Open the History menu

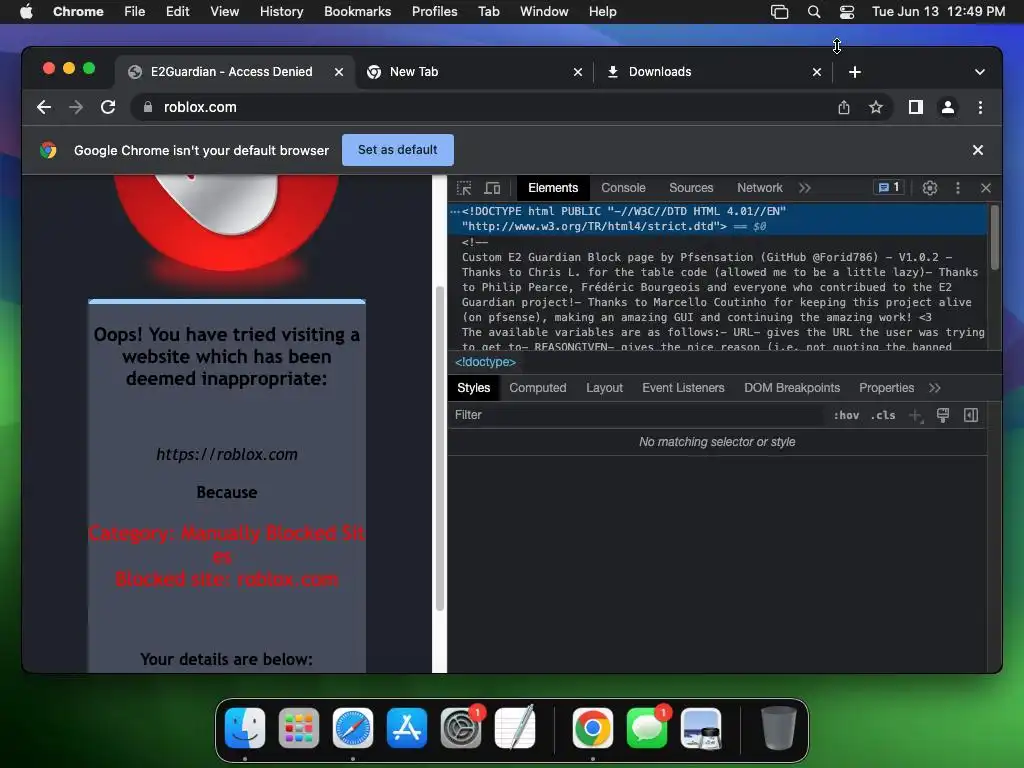coord(281,12)
